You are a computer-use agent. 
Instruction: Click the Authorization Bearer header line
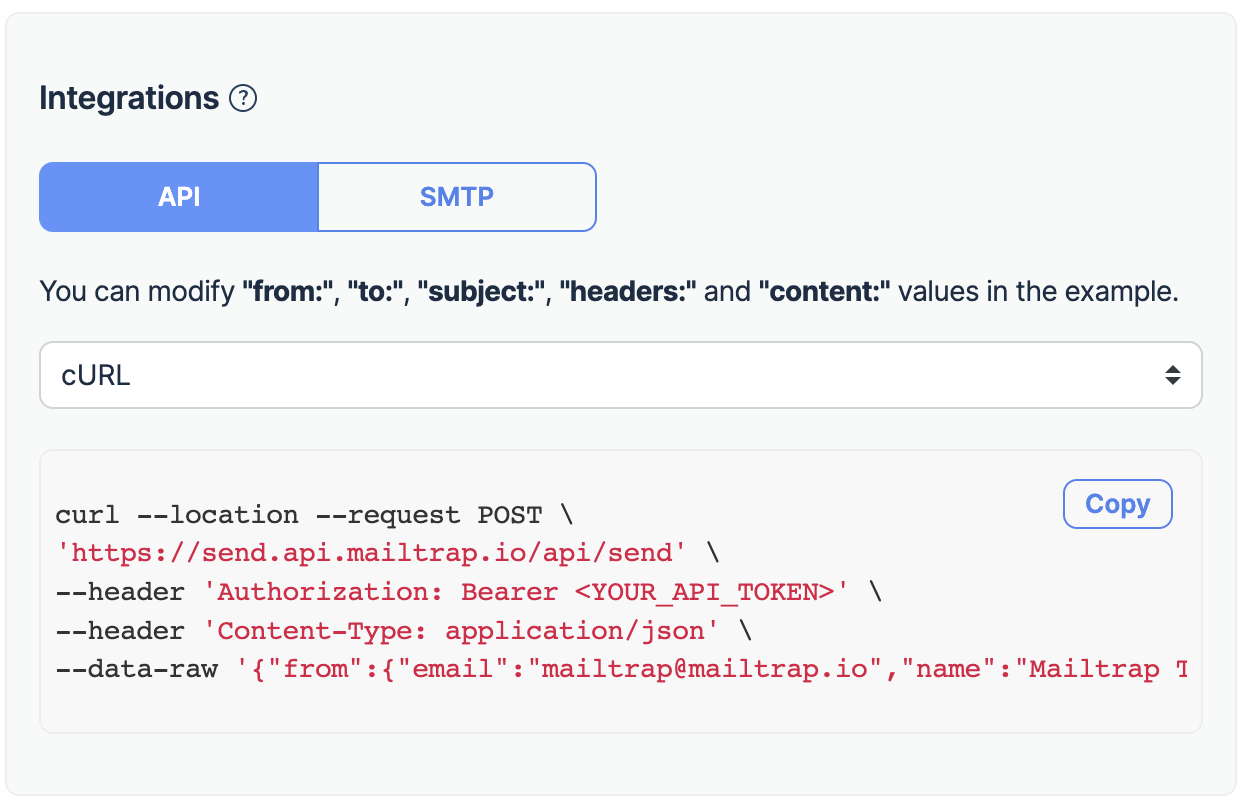point(469,592)
